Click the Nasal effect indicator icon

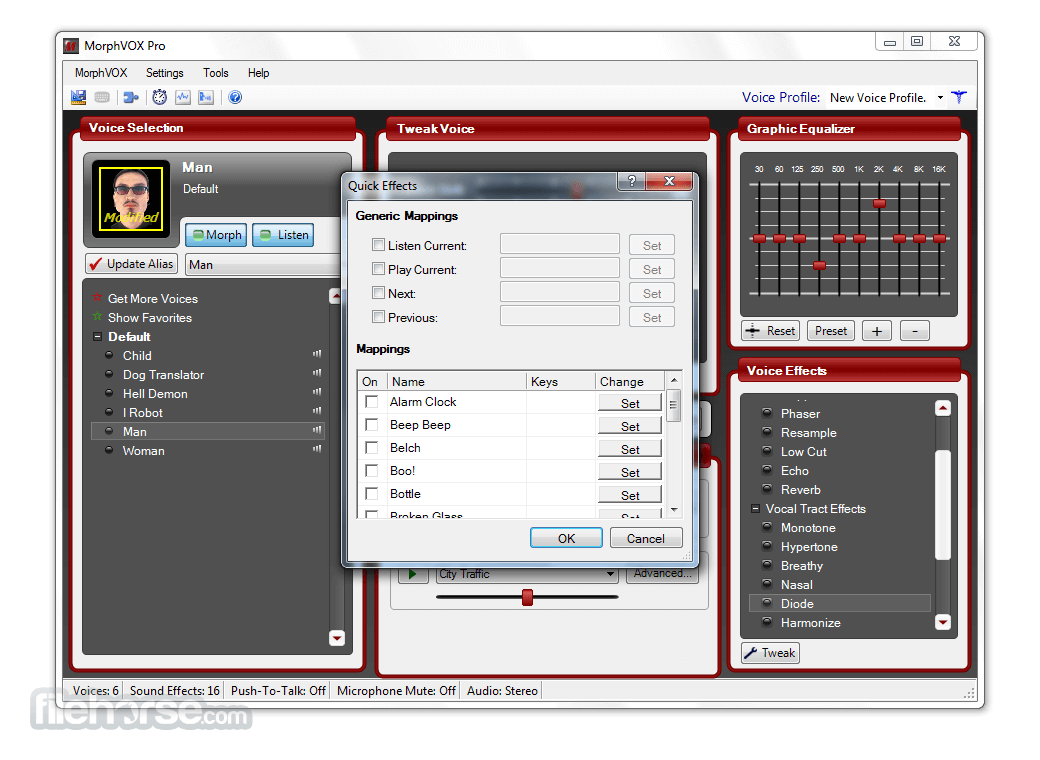pyautogui.click(x=767, y=584)
